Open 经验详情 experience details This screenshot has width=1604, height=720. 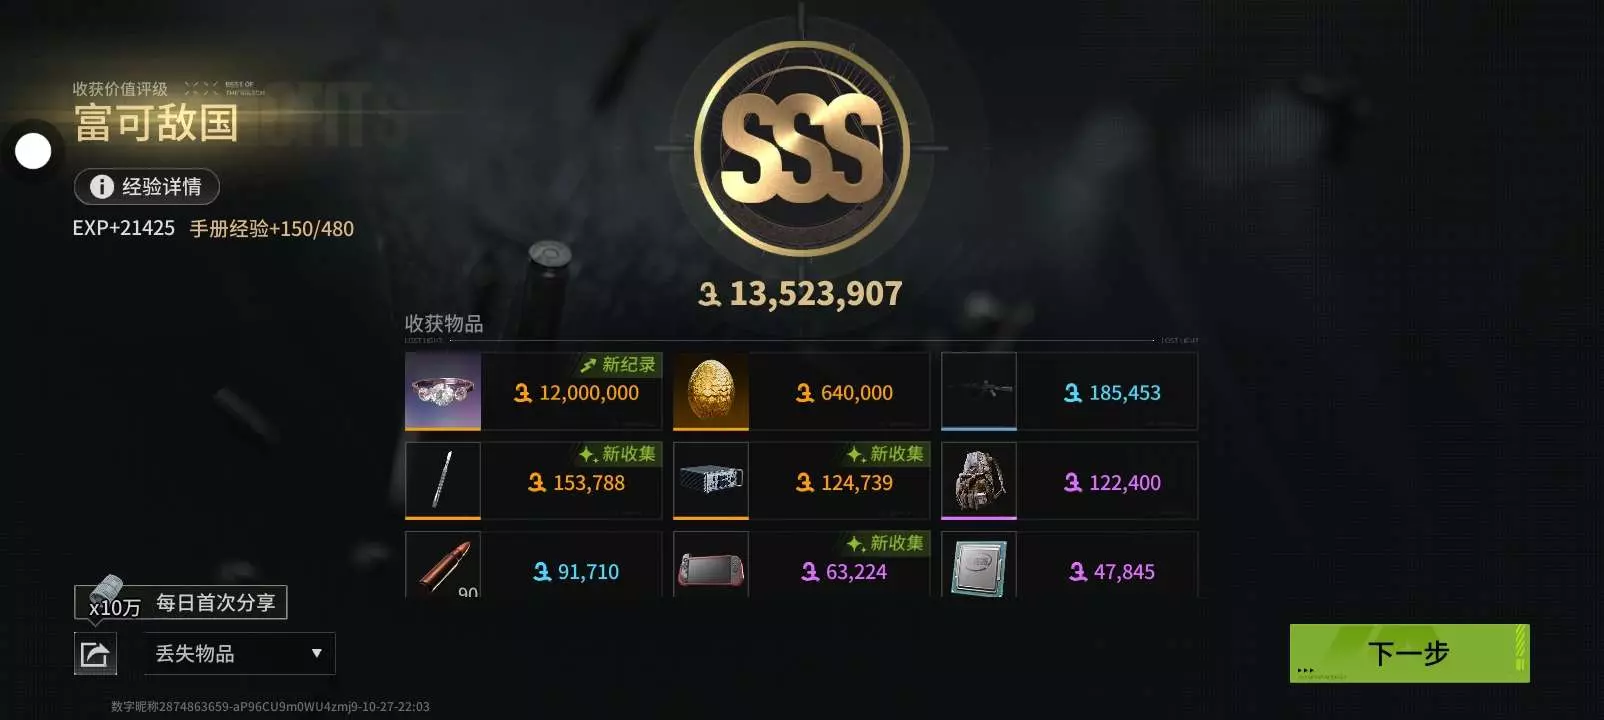pyautogui.click(x=147, y=187)
